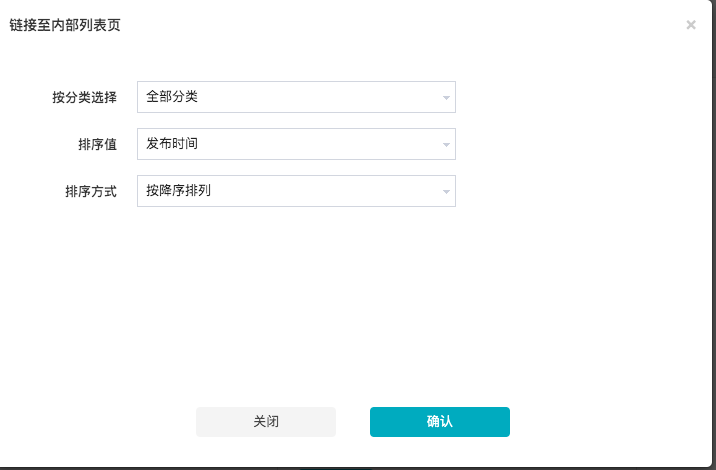
Task: Select the 发布时间 text in second combo box
Action: point(172,143)
